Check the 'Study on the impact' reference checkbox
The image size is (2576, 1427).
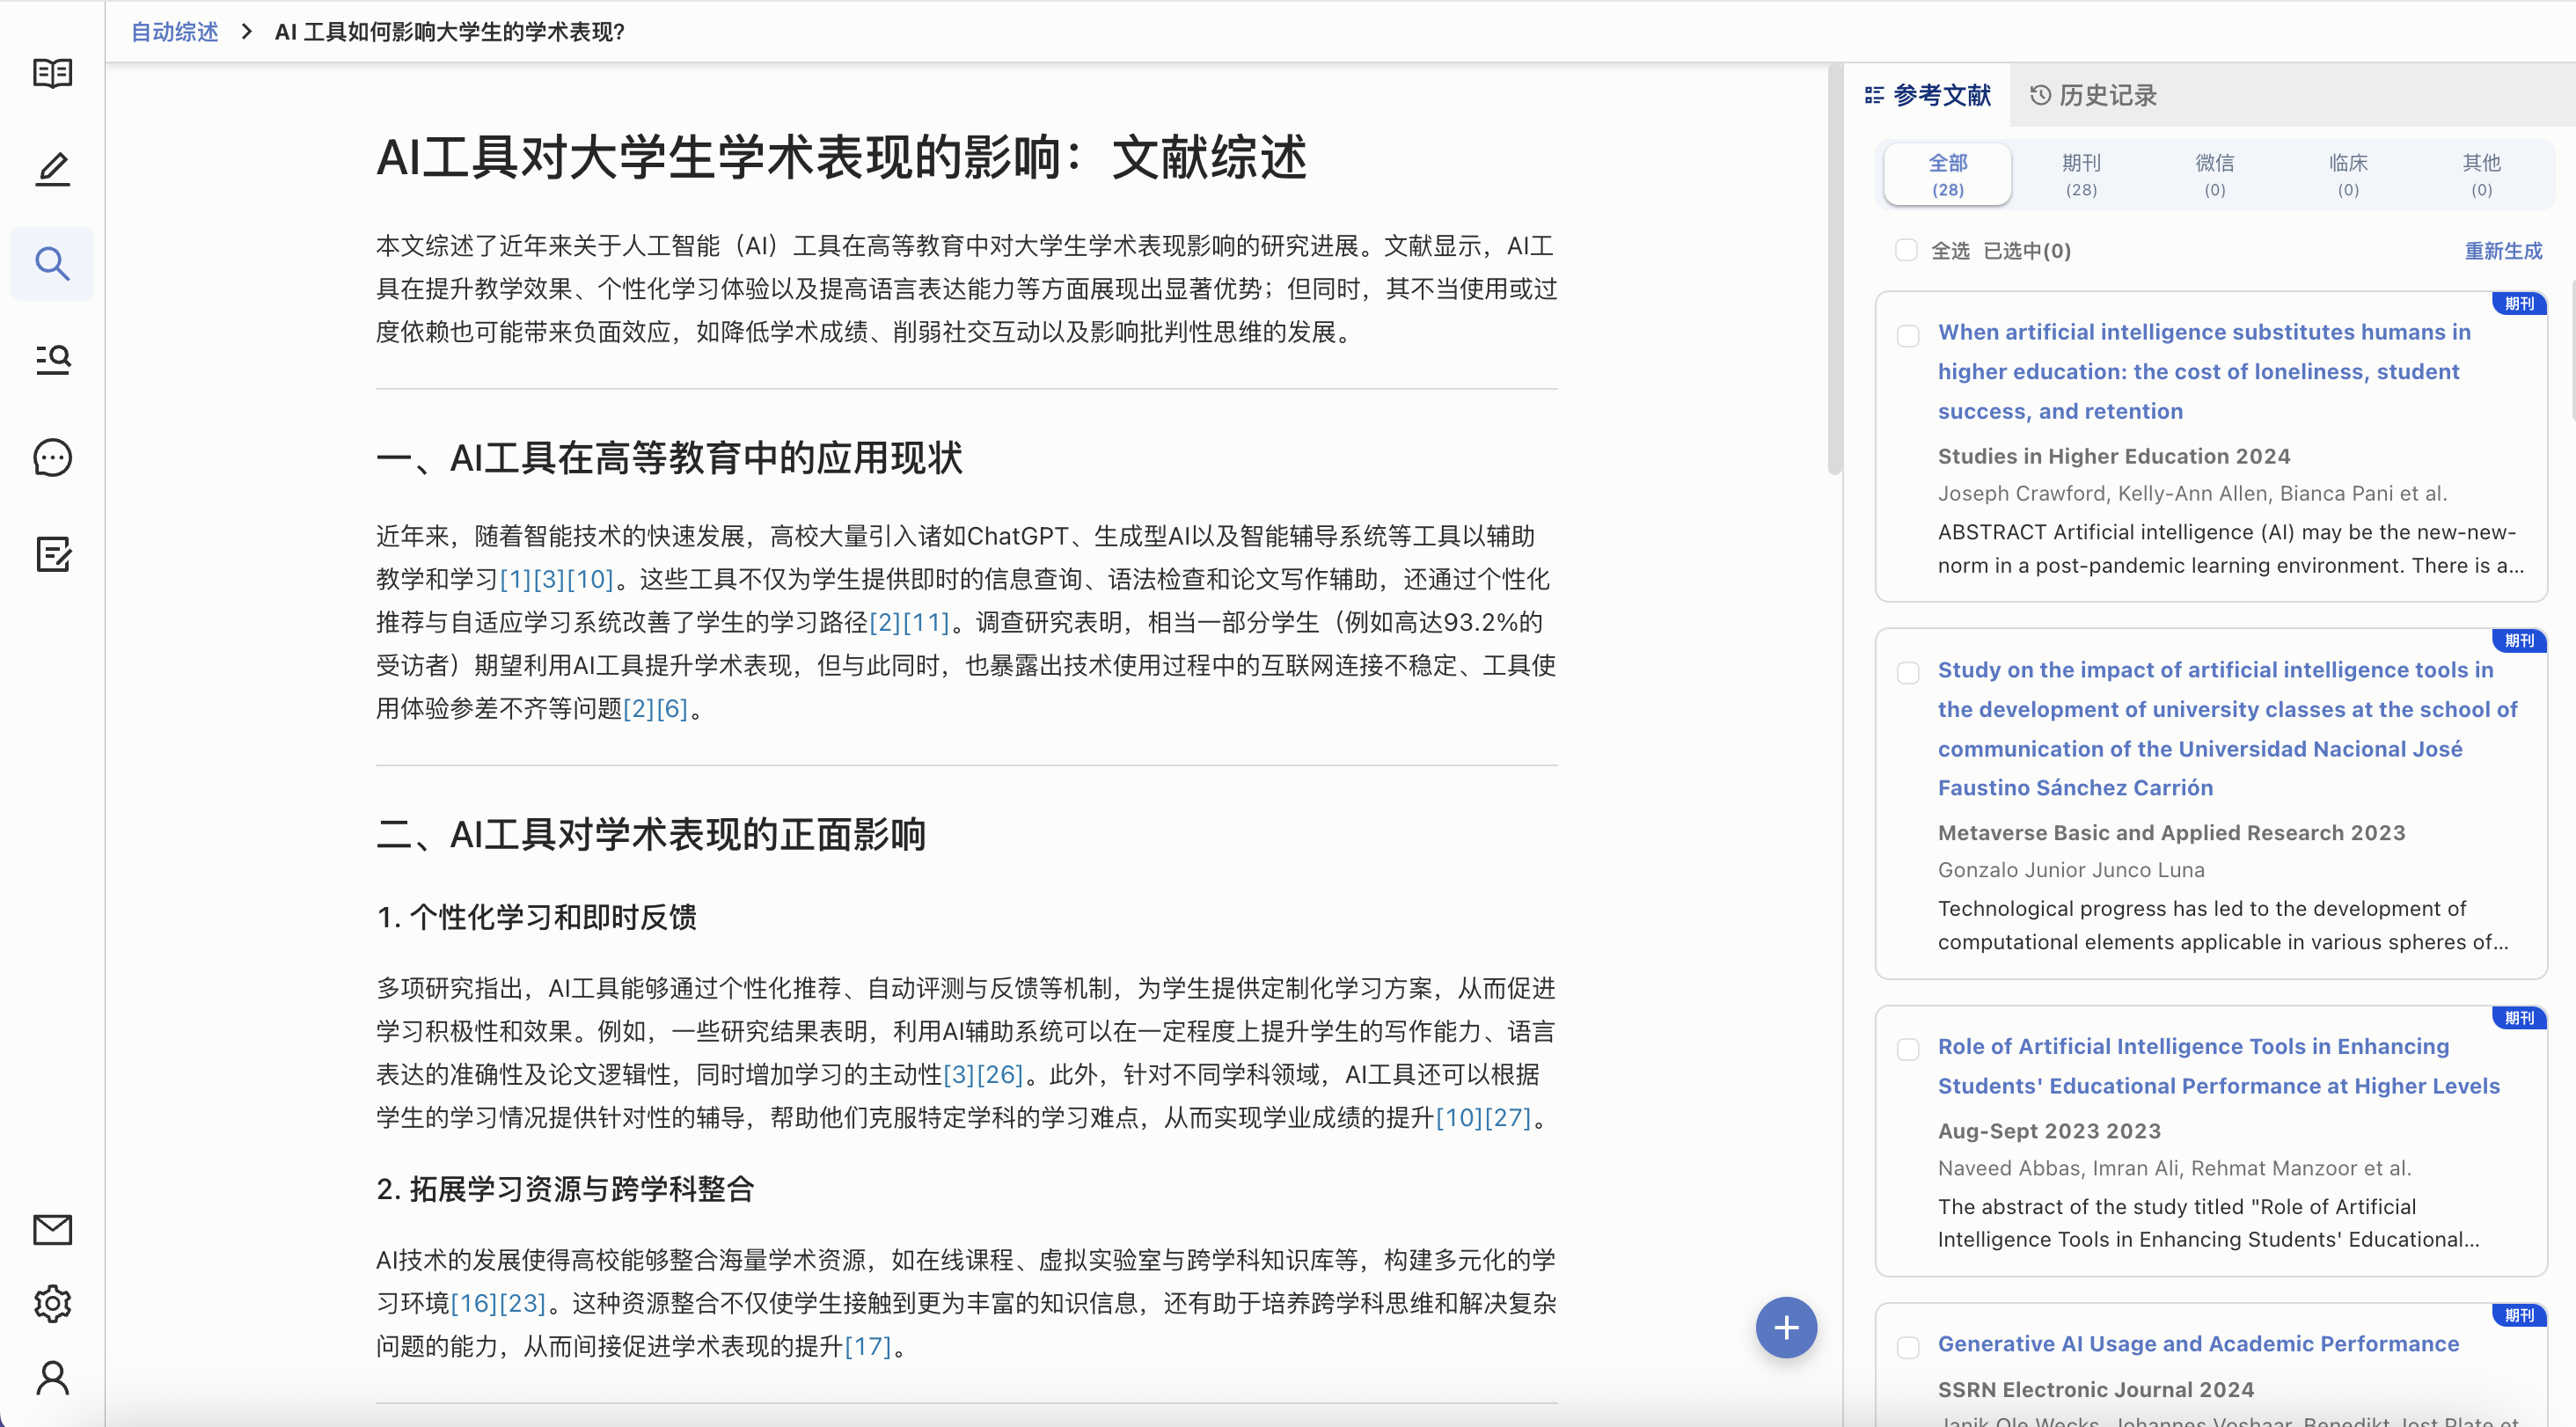click(x=1908, y=672)
